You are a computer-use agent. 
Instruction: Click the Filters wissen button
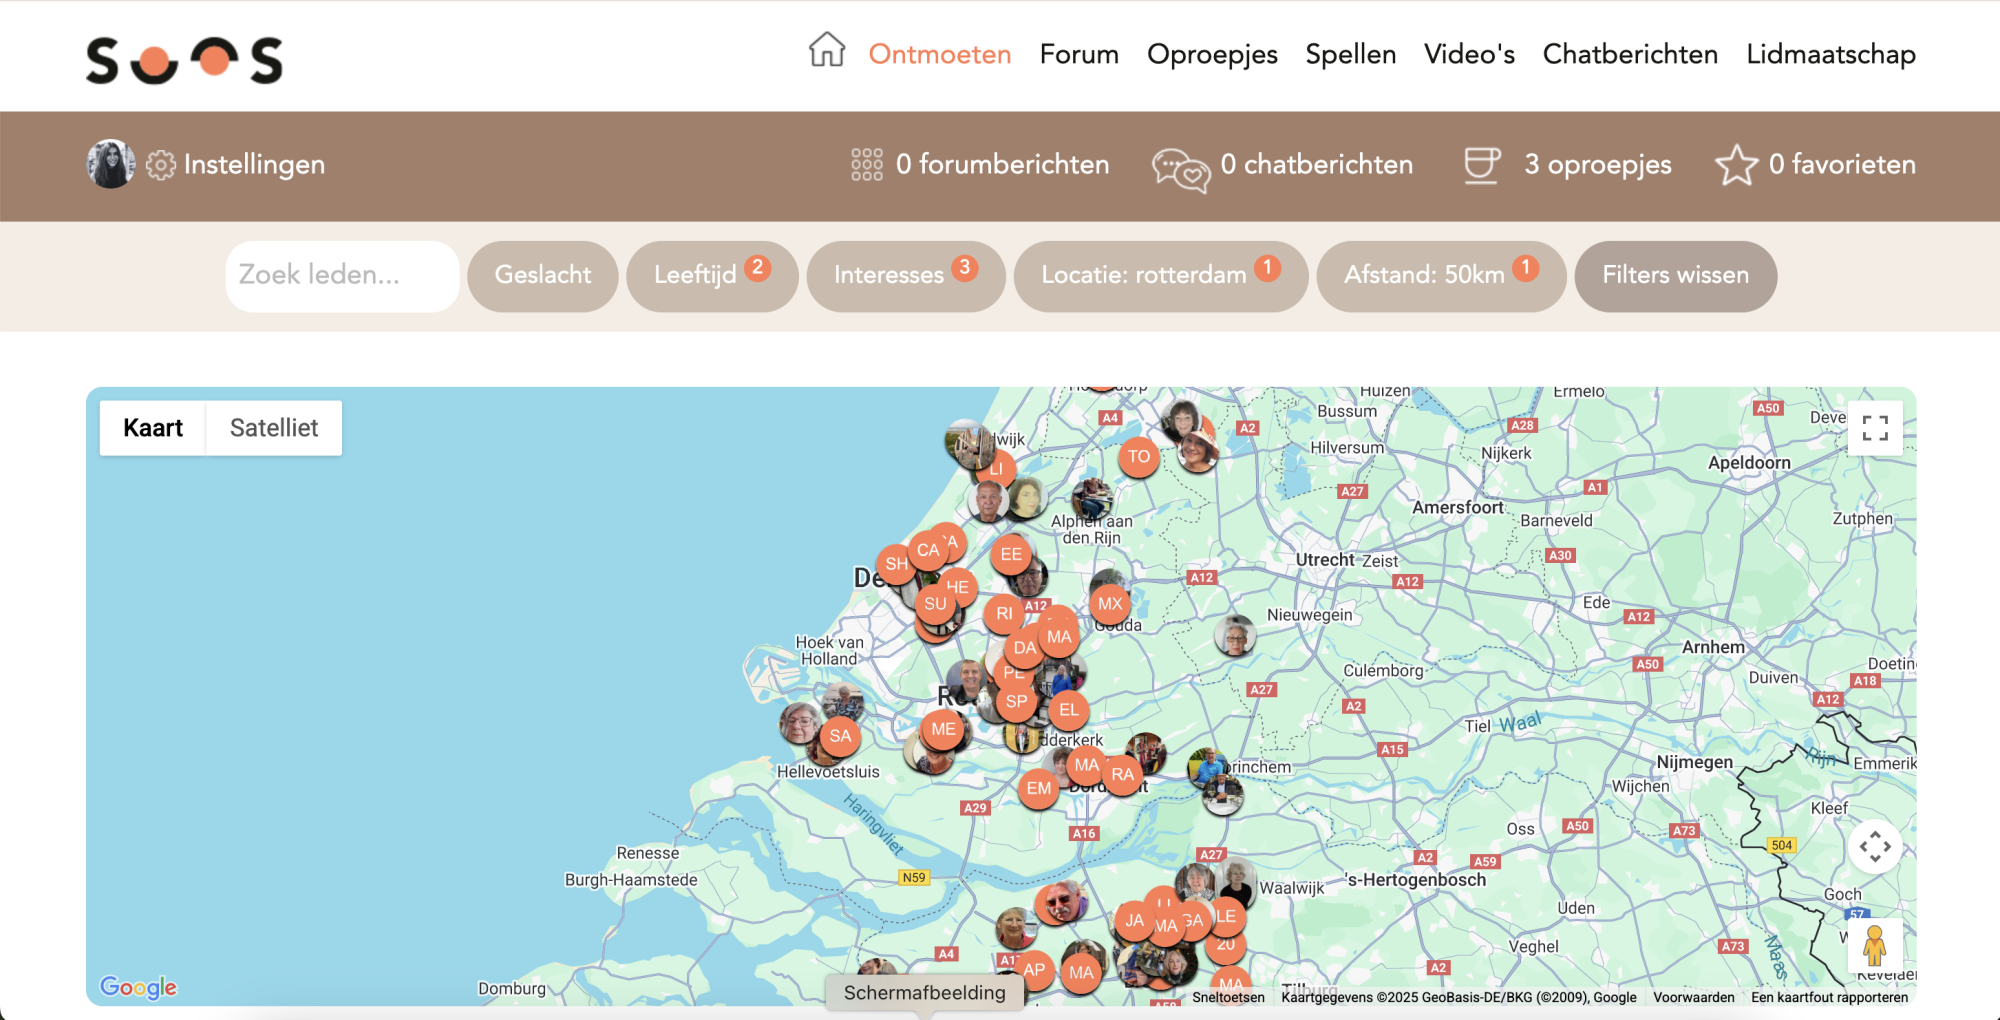click(1675, 275)
